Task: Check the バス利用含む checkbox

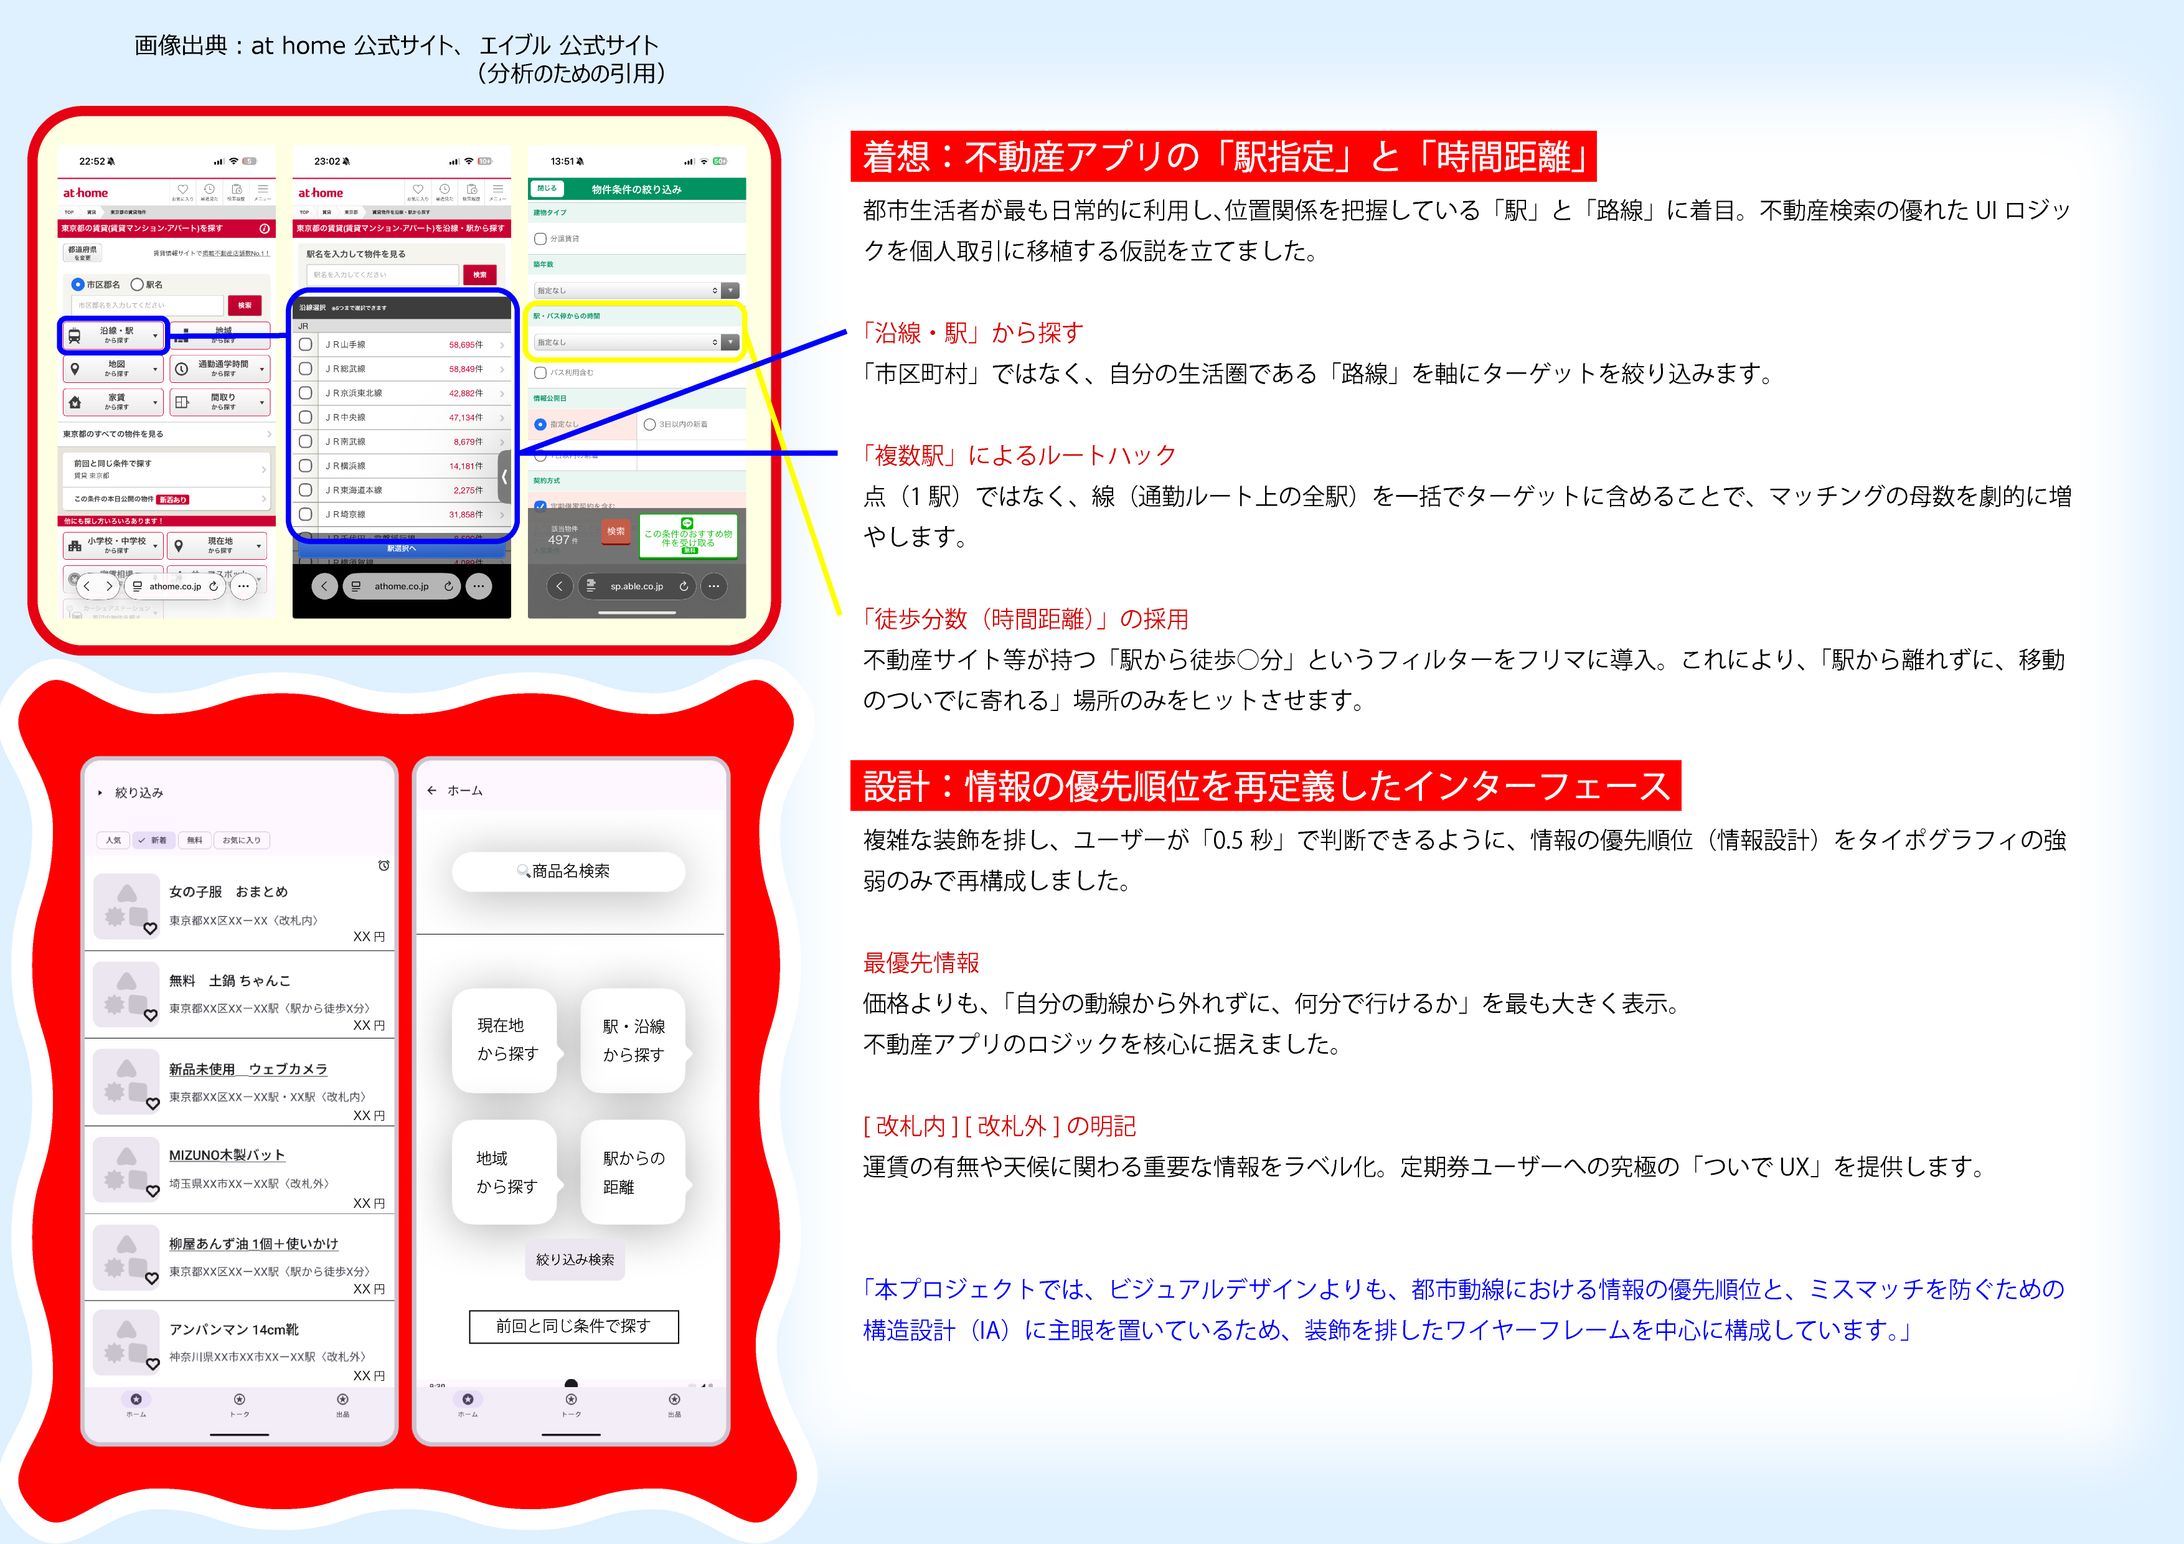Action: [x=540, y=373]
